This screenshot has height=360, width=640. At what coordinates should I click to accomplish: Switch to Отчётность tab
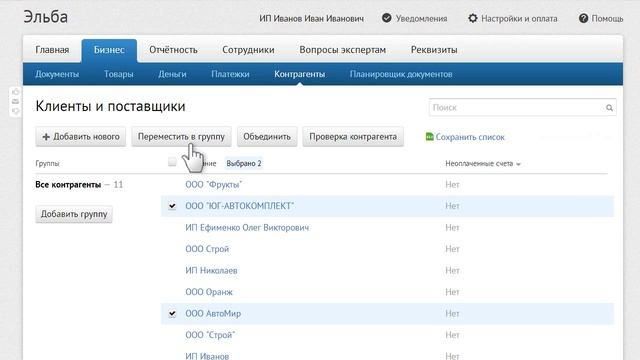point(173,50)
